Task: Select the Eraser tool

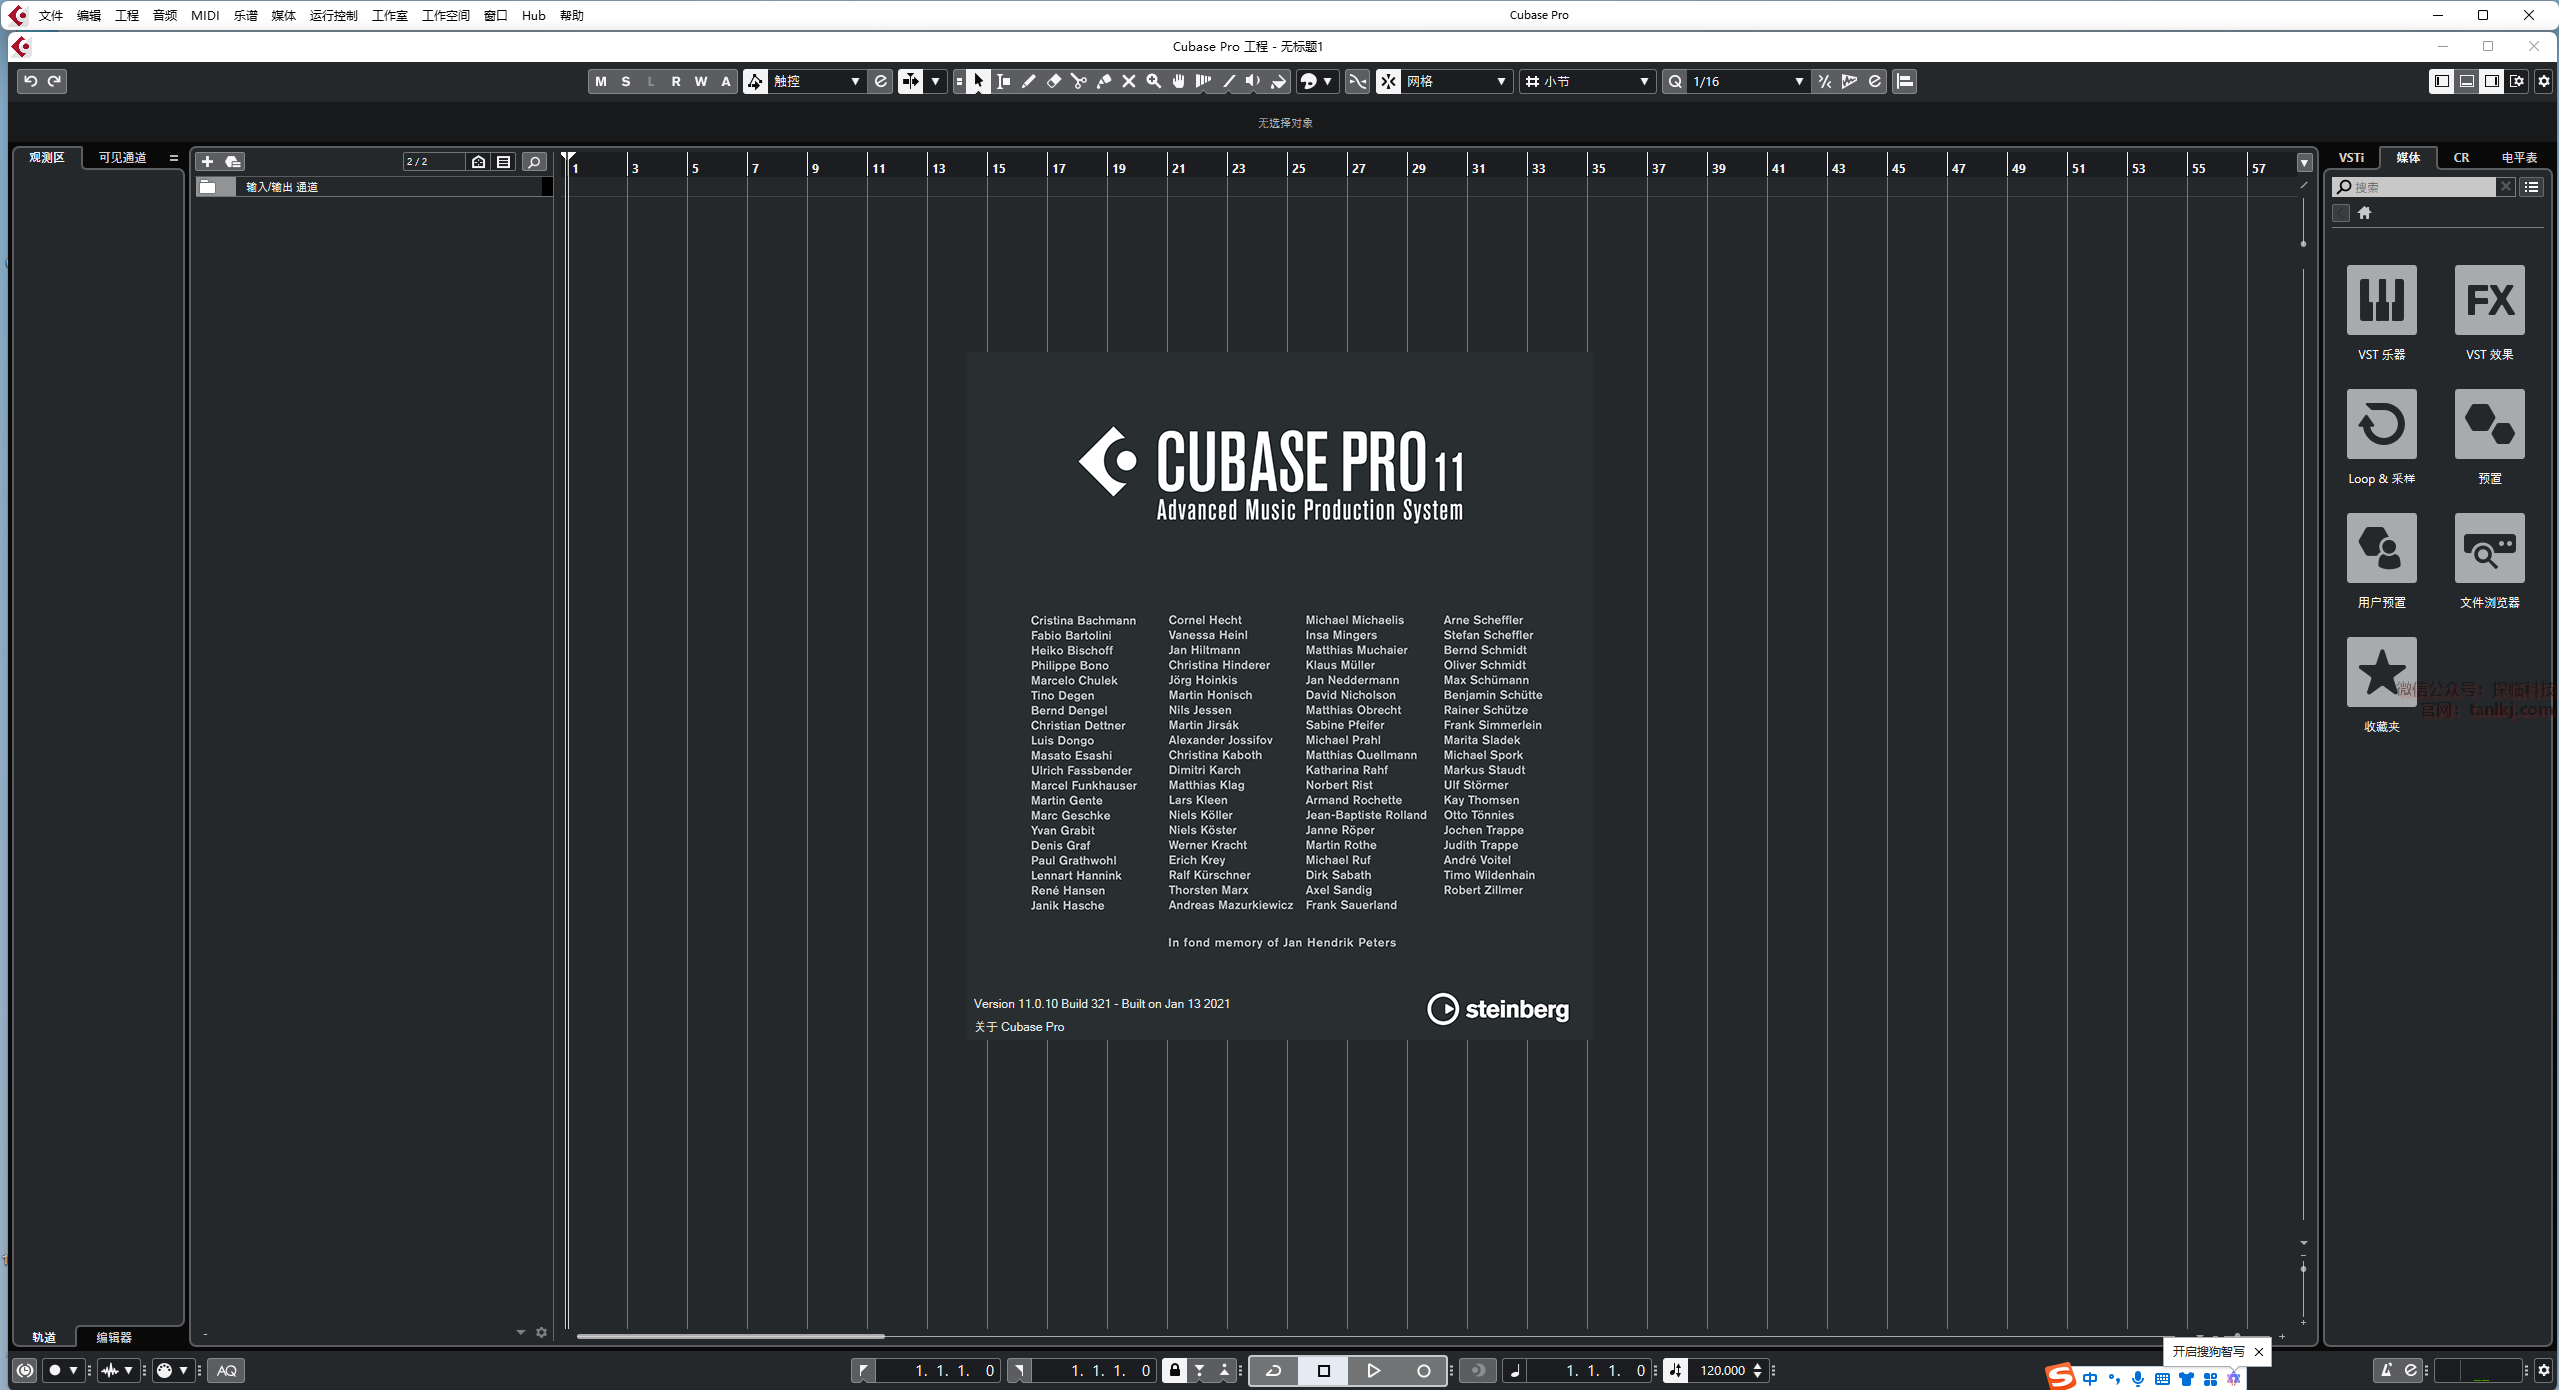Action: point(1053,82)
